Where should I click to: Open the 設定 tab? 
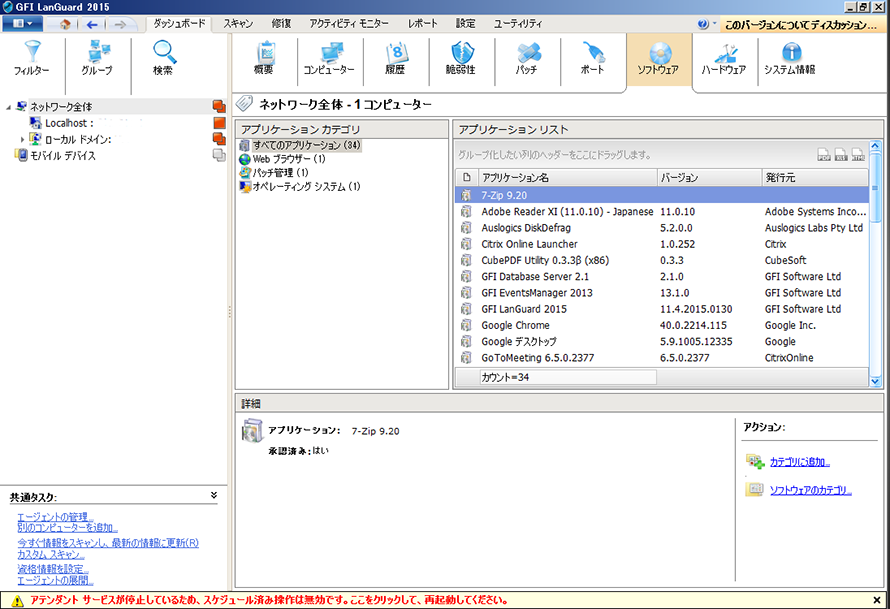(465, 24)
